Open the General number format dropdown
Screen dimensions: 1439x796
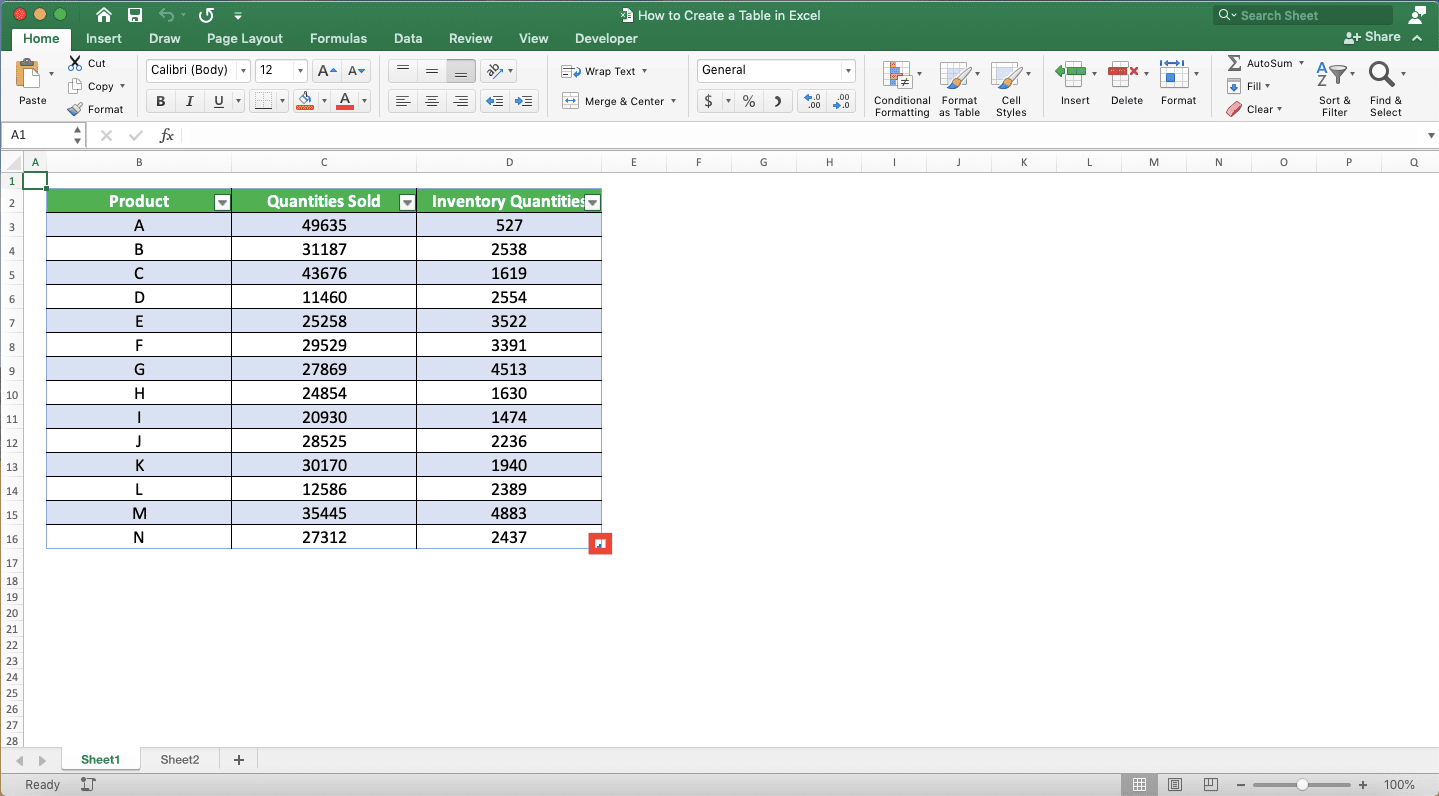pyautogui.click(x=848, y=70)
